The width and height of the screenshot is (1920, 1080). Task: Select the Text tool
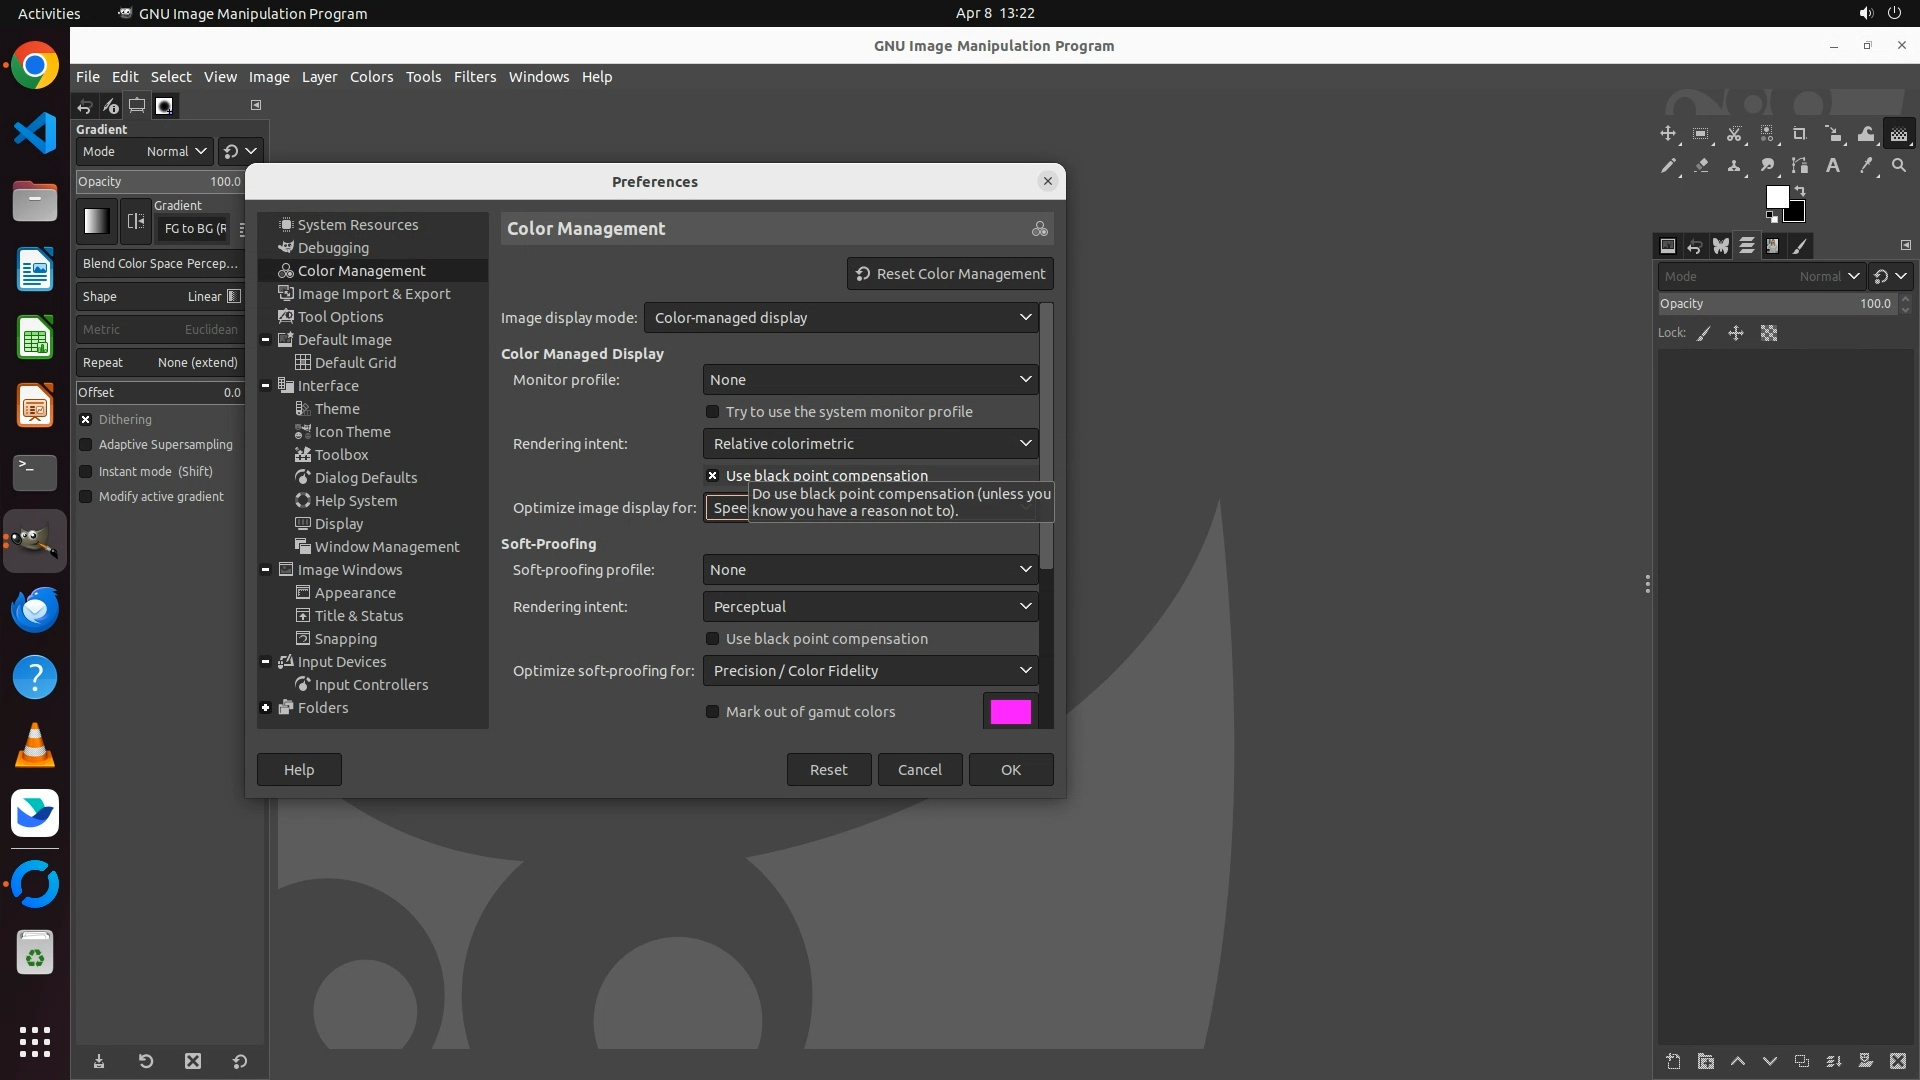(1833, 166)
